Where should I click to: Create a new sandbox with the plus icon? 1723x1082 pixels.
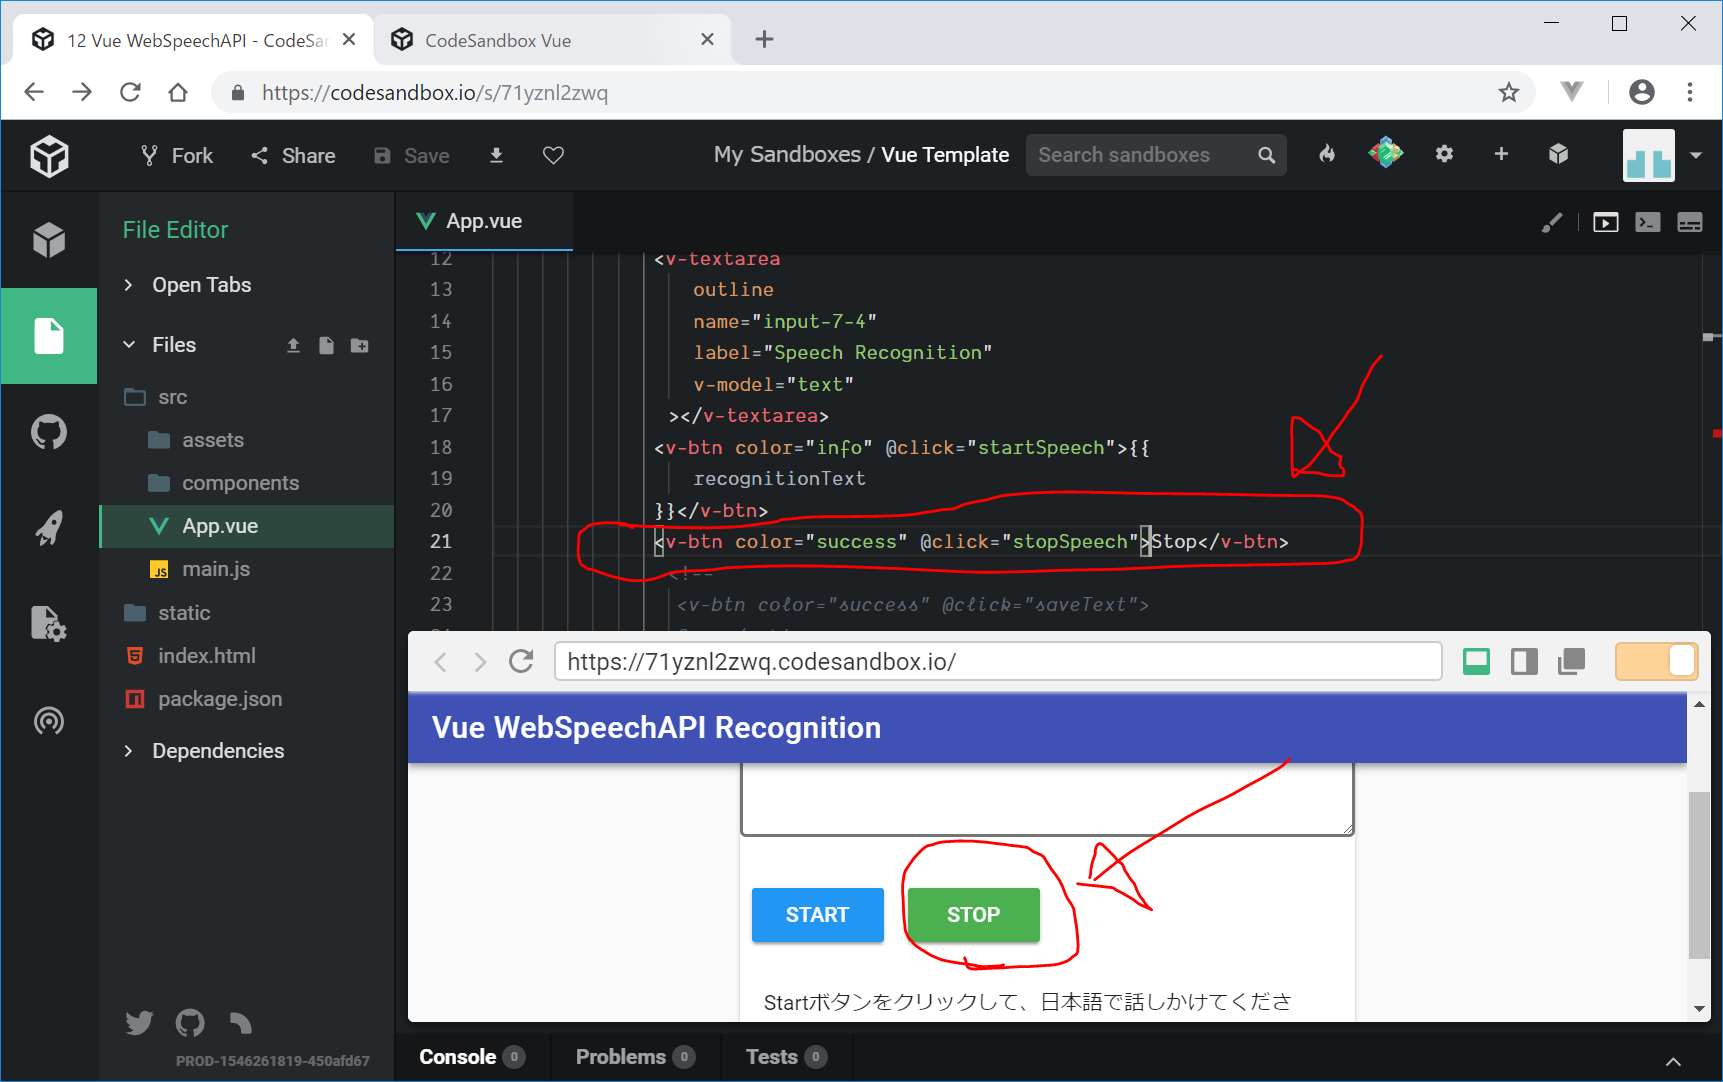point(1501,154)
